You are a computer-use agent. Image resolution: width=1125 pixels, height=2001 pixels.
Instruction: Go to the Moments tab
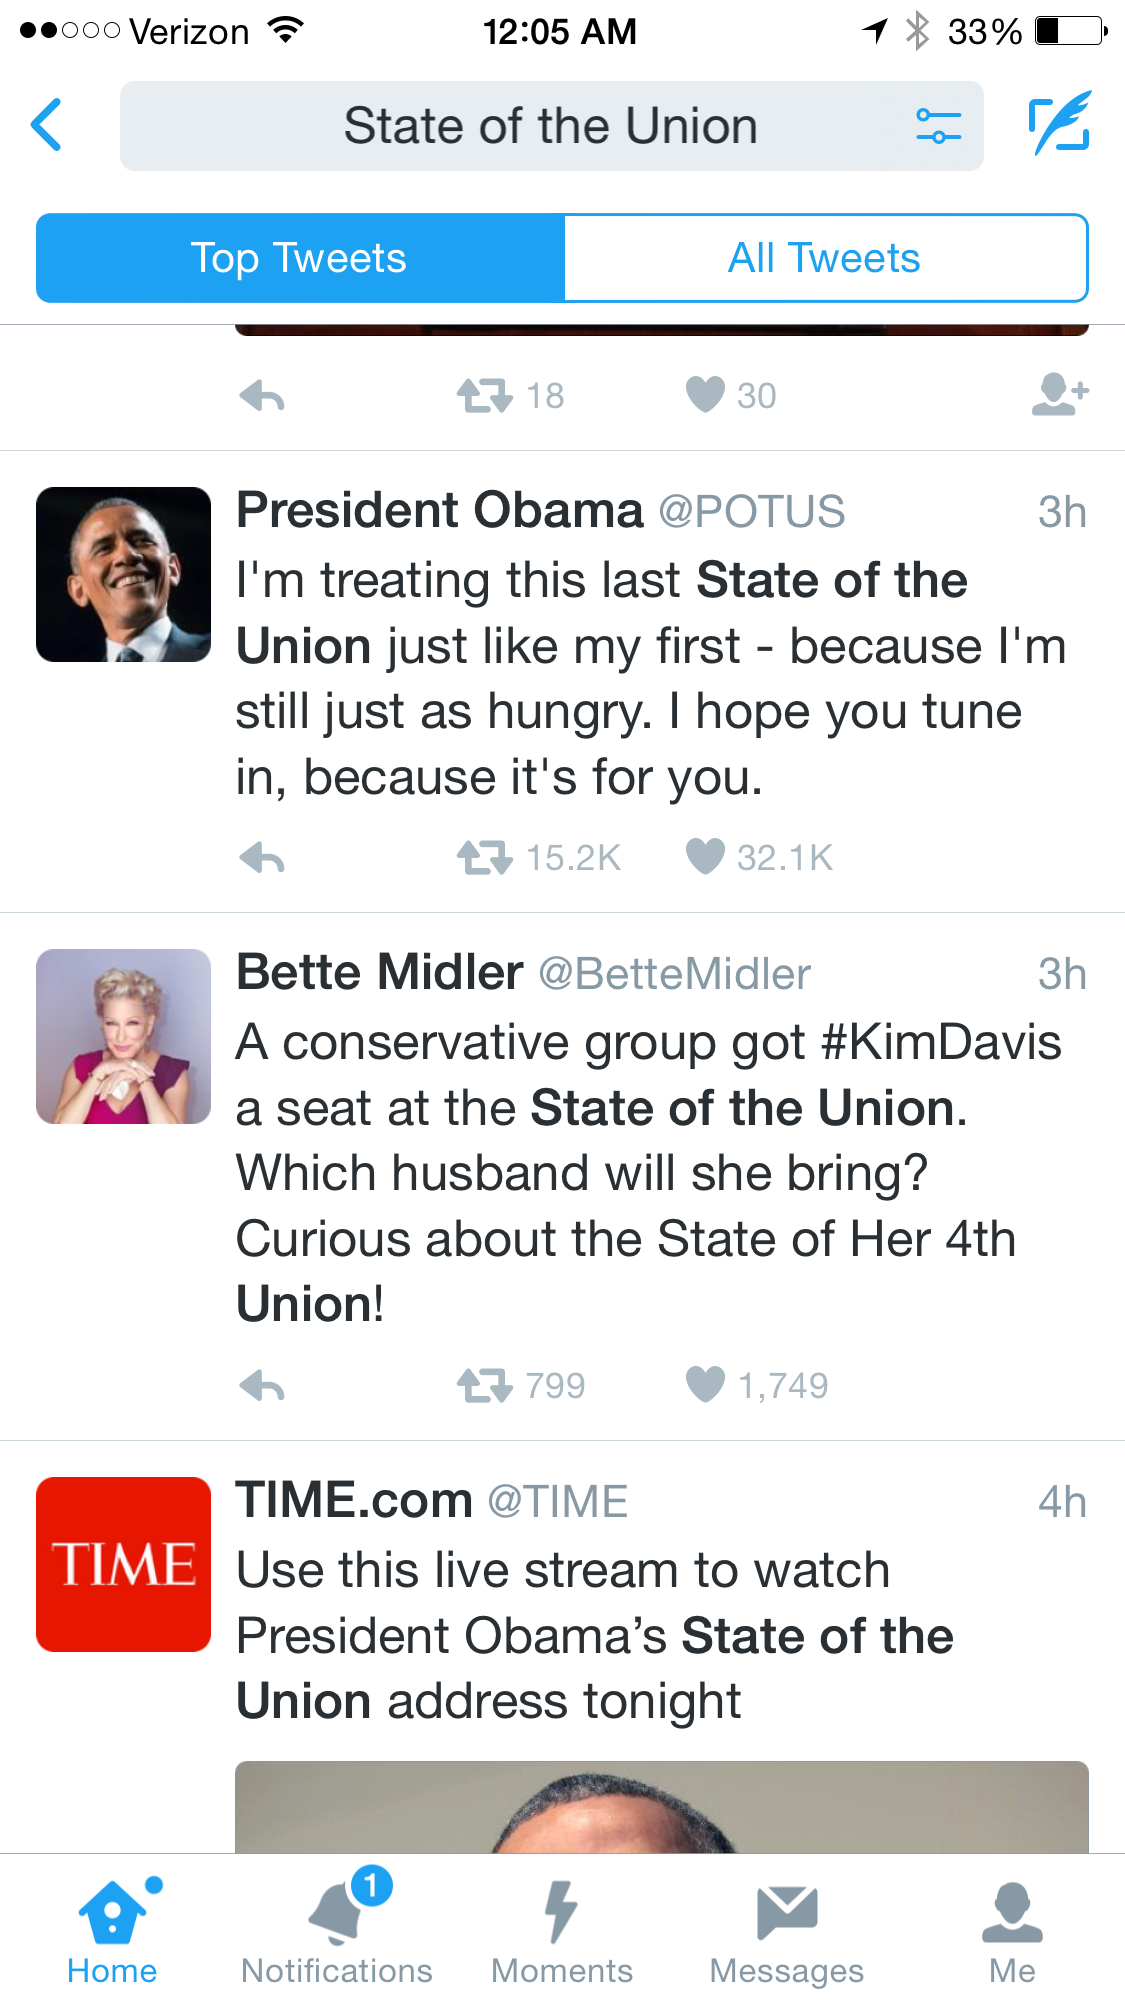562,1928
